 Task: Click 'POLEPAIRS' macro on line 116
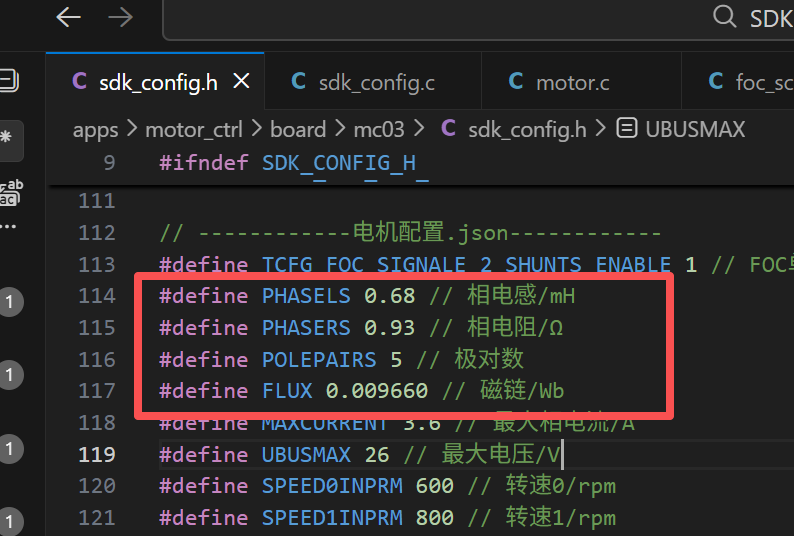pyautogui.click(x=319, y=360)
